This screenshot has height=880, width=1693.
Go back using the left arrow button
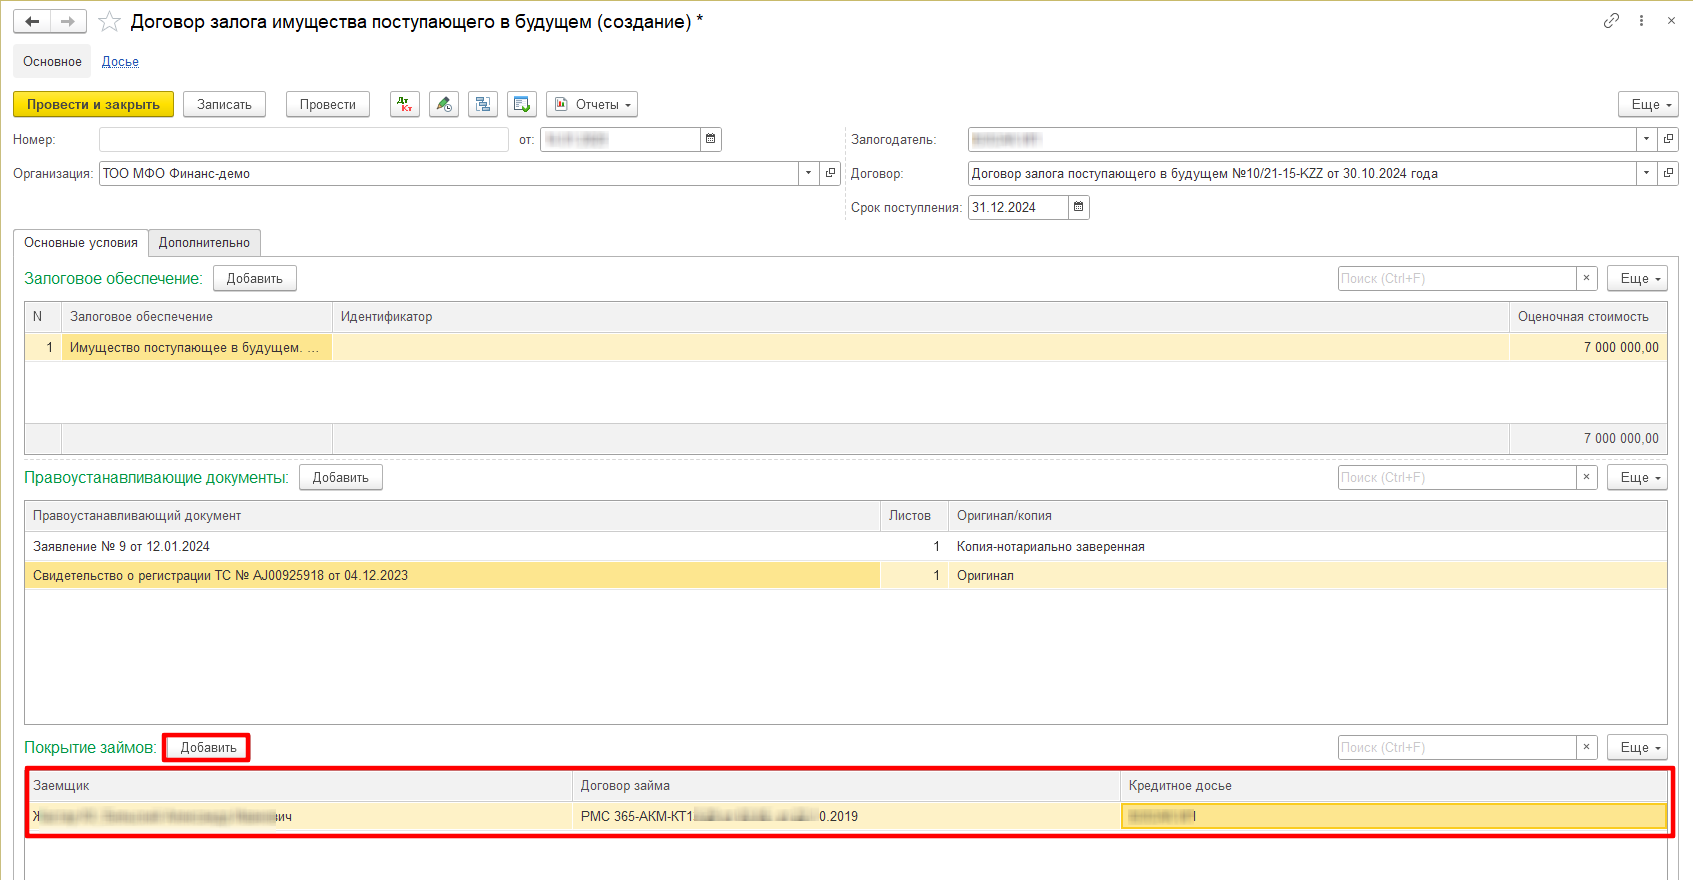click(32, 21)
